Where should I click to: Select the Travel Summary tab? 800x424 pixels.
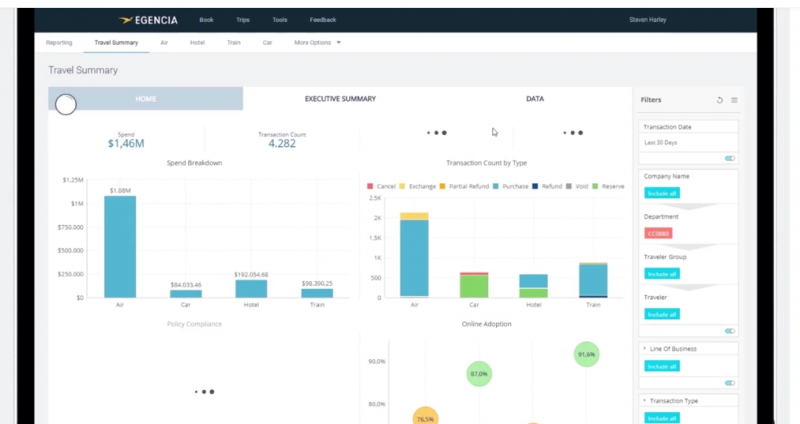pyautogui.click(x=116, y=43)
